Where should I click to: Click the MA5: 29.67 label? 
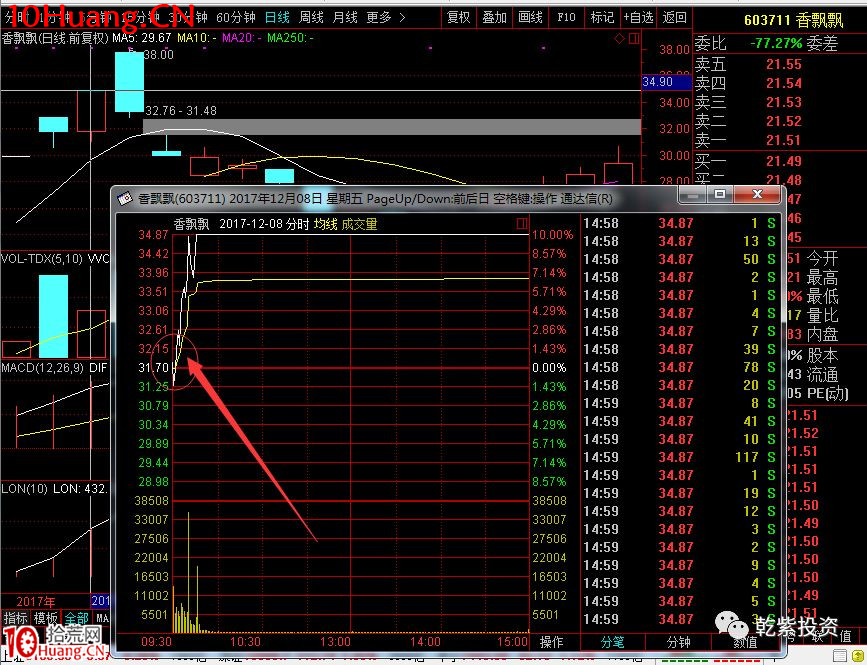(x=142, y=38)
